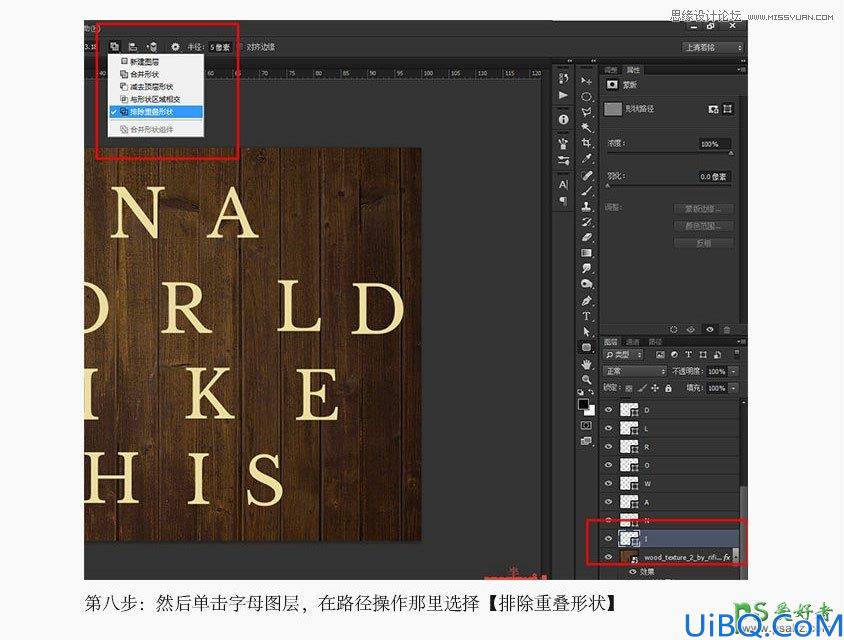844x640 pixels.
Task: Select the Pen tool
Action: (x=586, y=300)
